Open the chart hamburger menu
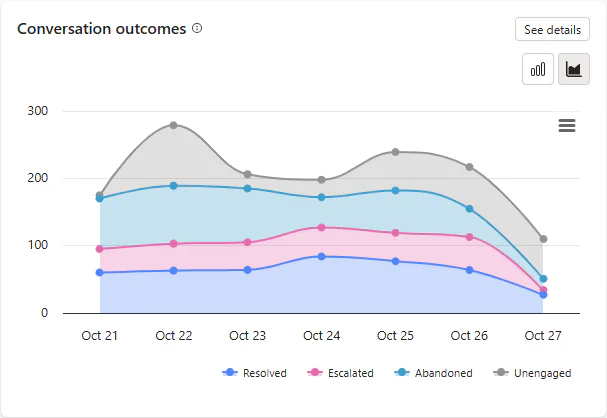The height and width of the screenshot is (418, 607). click(567, 125)
